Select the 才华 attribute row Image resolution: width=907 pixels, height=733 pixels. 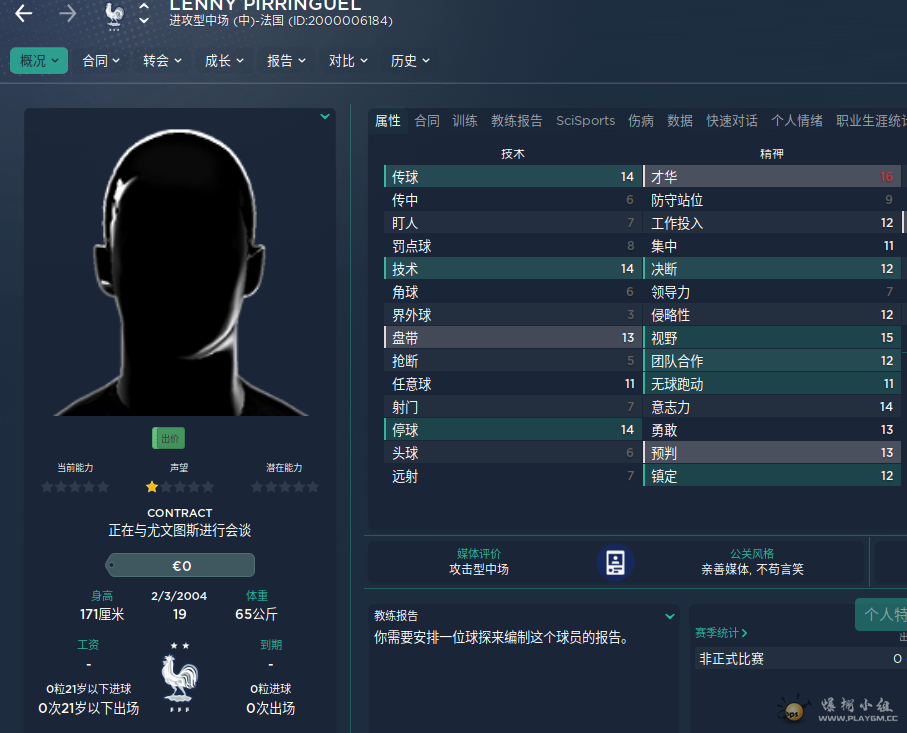tap(771, 177)
